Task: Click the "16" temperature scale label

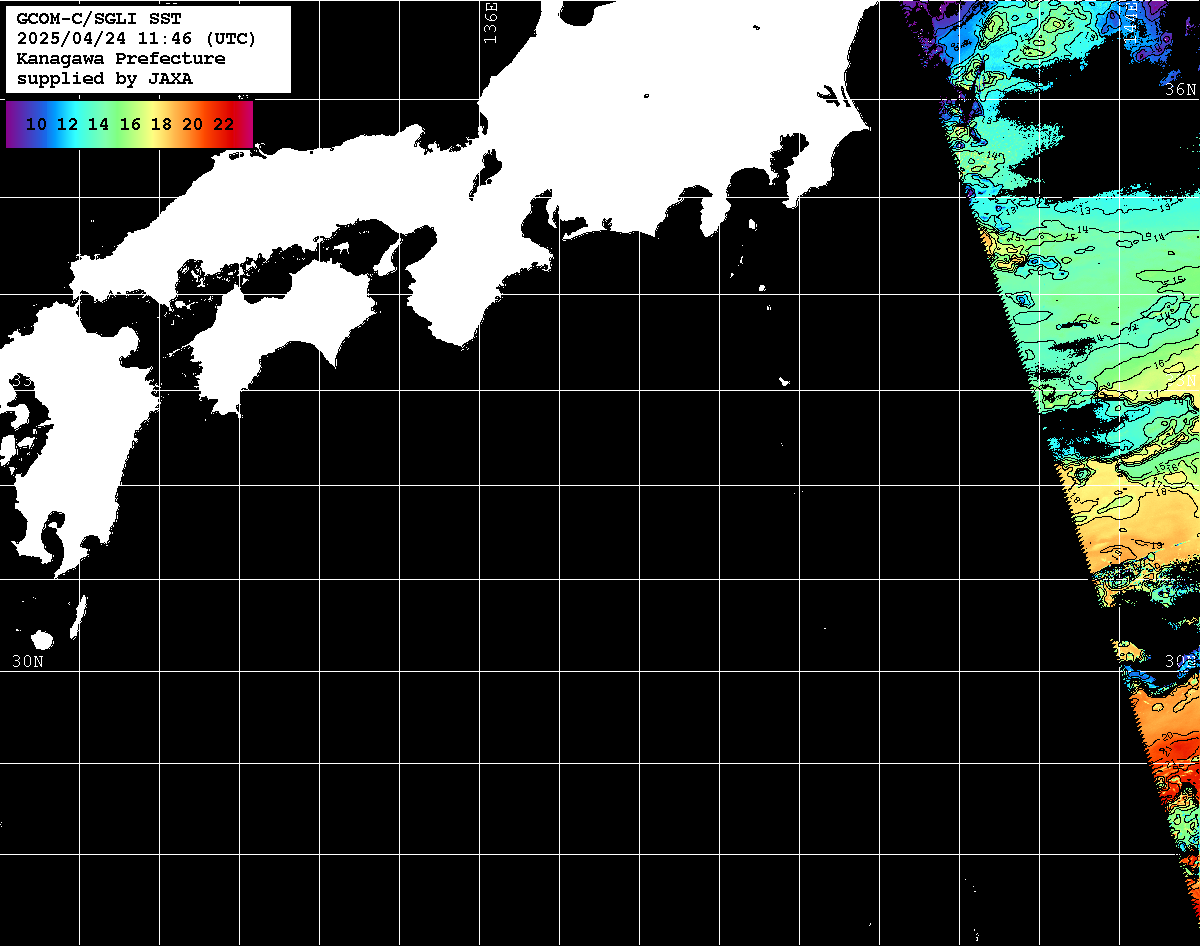Action: [x=130, y=125]
